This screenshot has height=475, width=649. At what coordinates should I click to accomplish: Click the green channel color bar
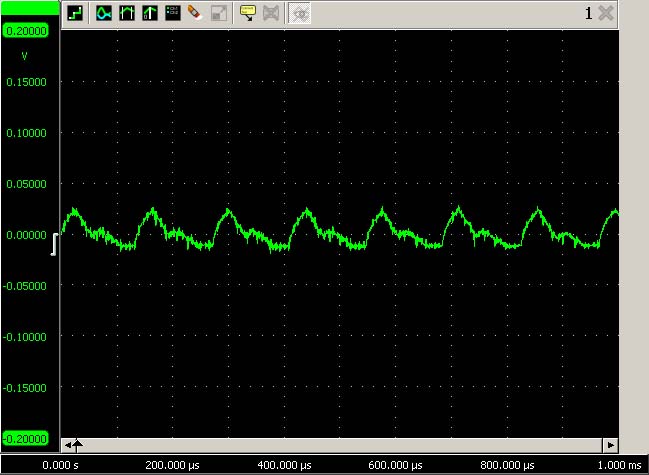point(30,8)
